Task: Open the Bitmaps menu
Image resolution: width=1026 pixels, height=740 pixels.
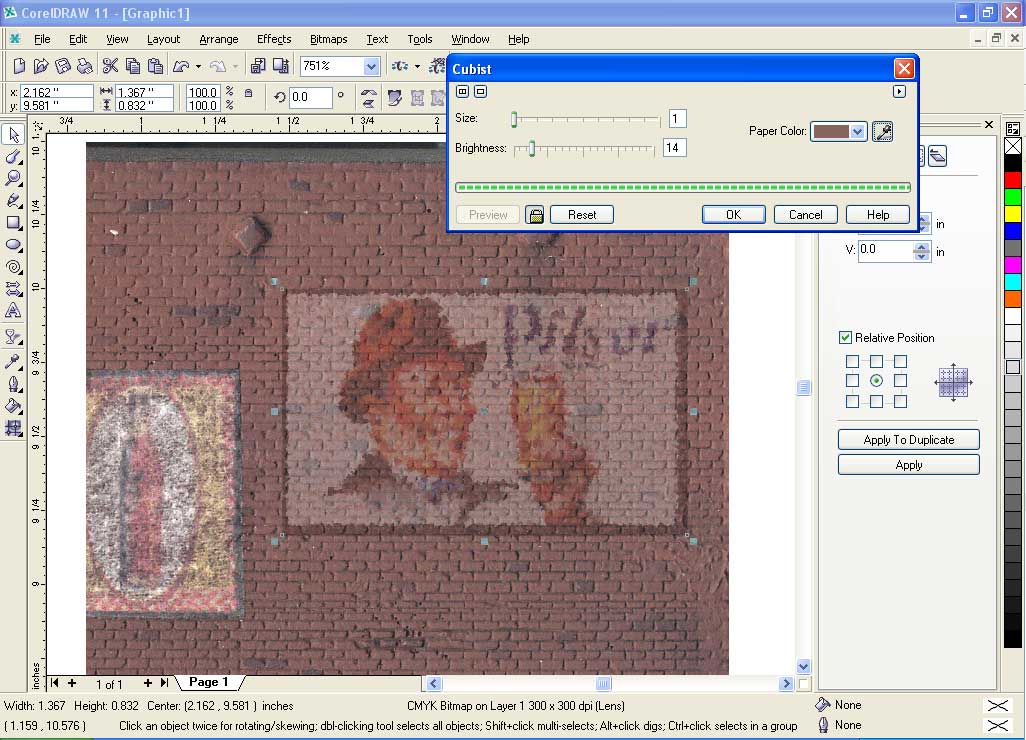Action: tap(328, 39)
